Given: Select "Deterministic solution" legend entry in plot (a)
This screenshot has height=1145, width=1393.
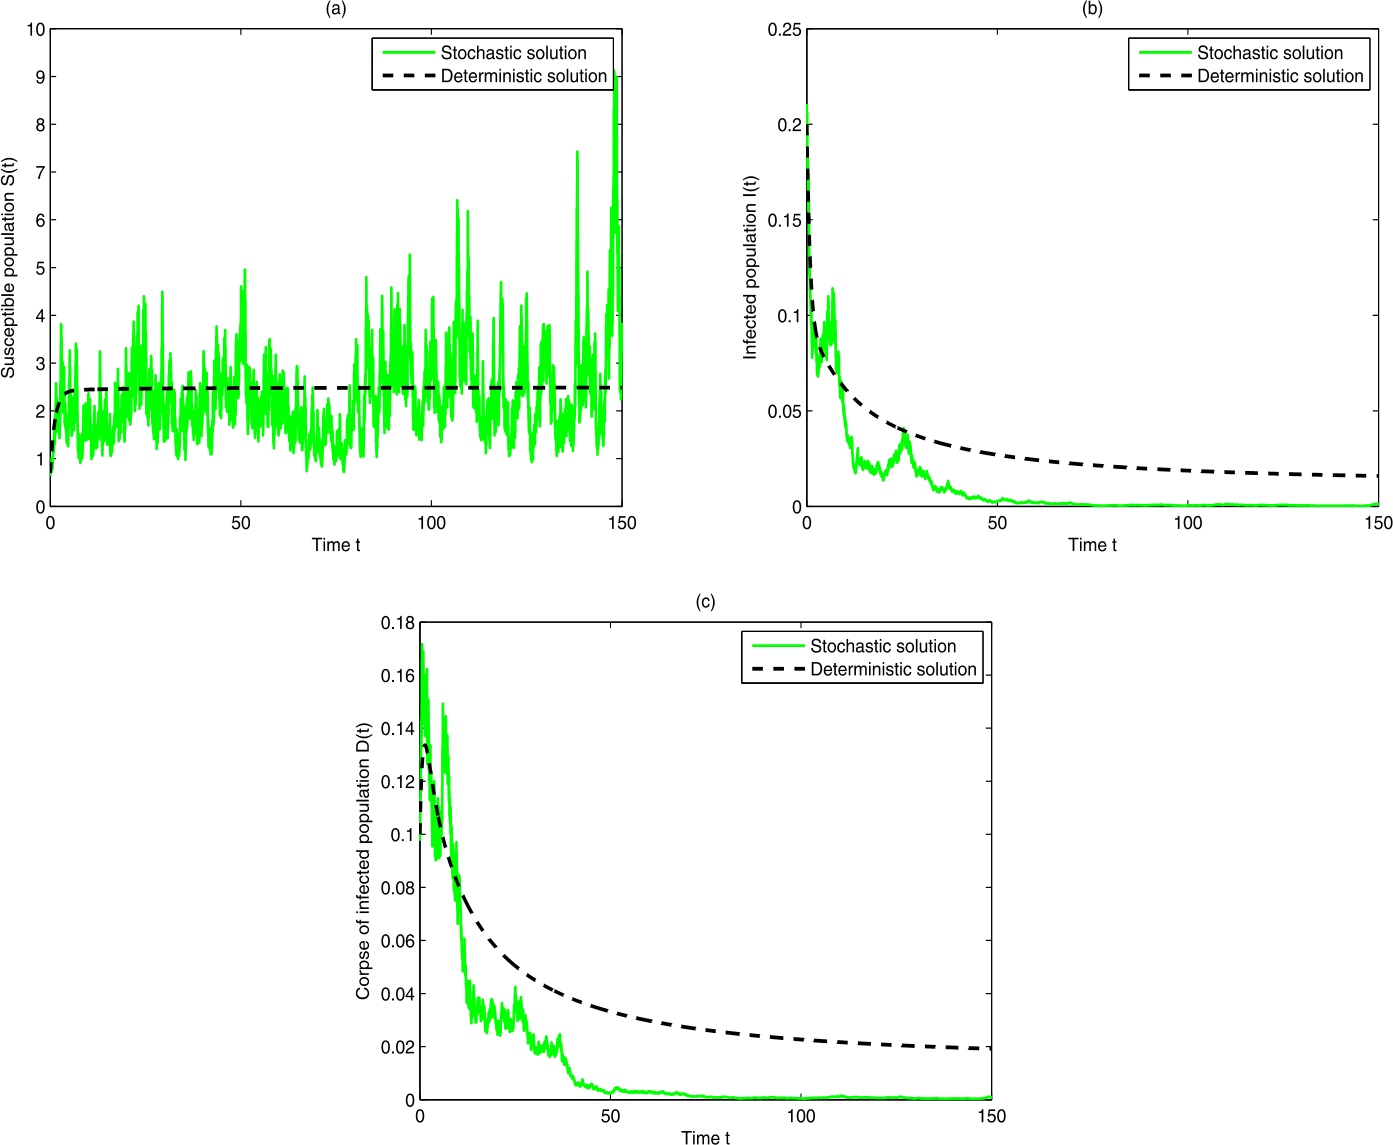Looking at the screenshot, I should tap(524, 76).
